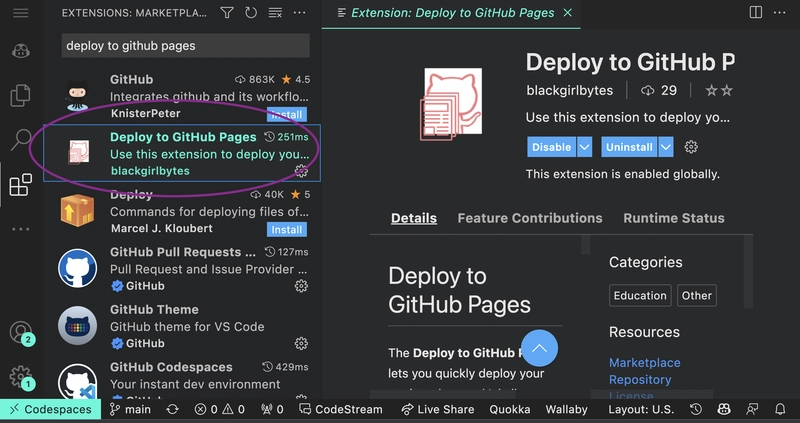Switch to Runtime Status tab

pos(673,218)
